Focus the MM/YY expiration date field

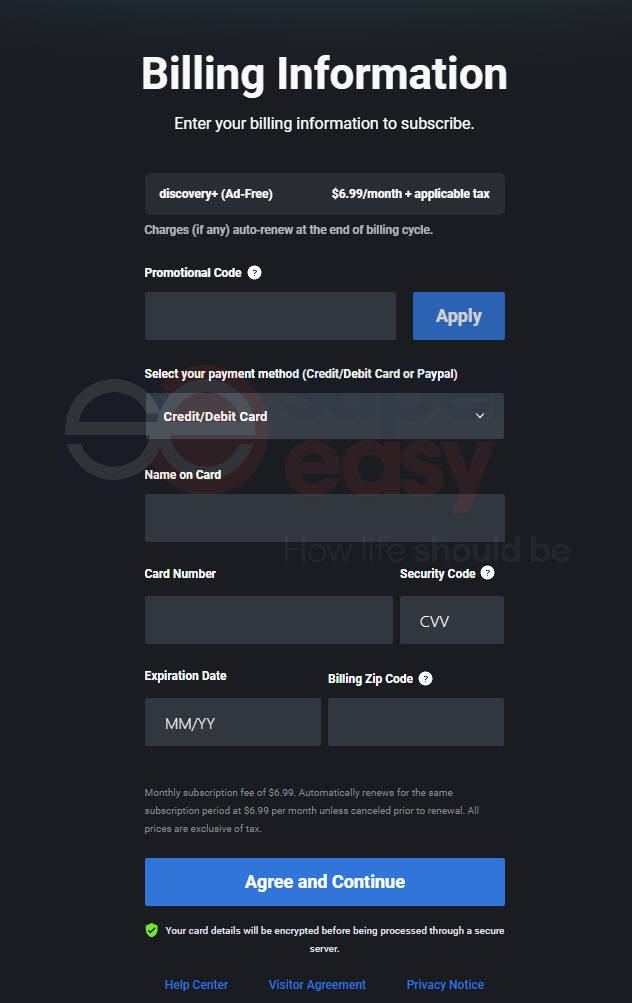233,722
